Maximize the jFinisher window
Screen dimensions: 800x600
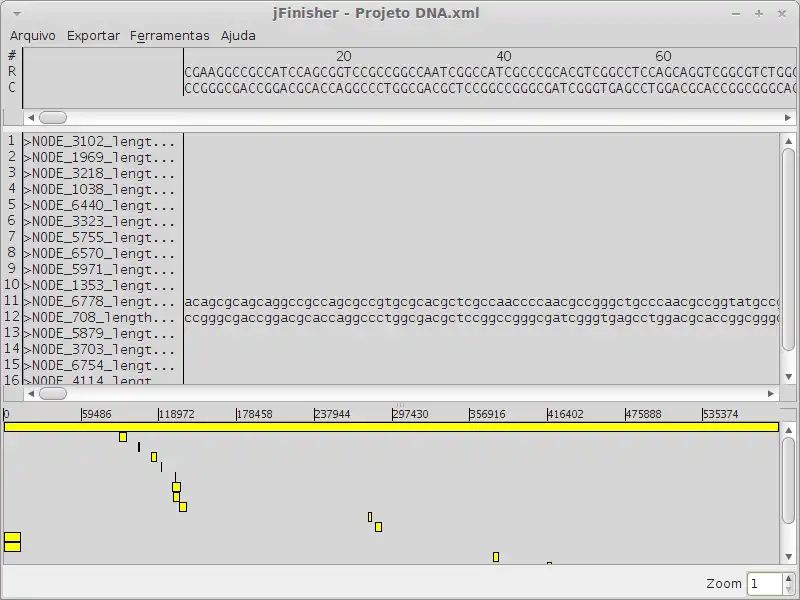[x=759, y=14]
